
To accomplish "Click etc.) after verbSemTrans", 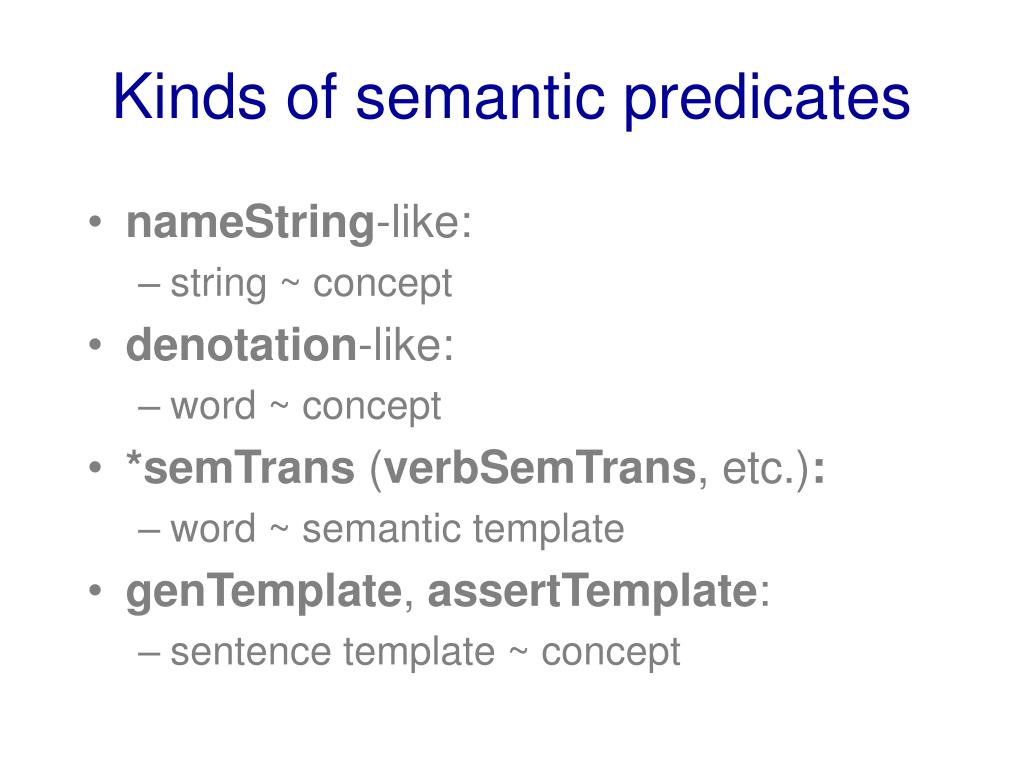I will tap(766, 469).
